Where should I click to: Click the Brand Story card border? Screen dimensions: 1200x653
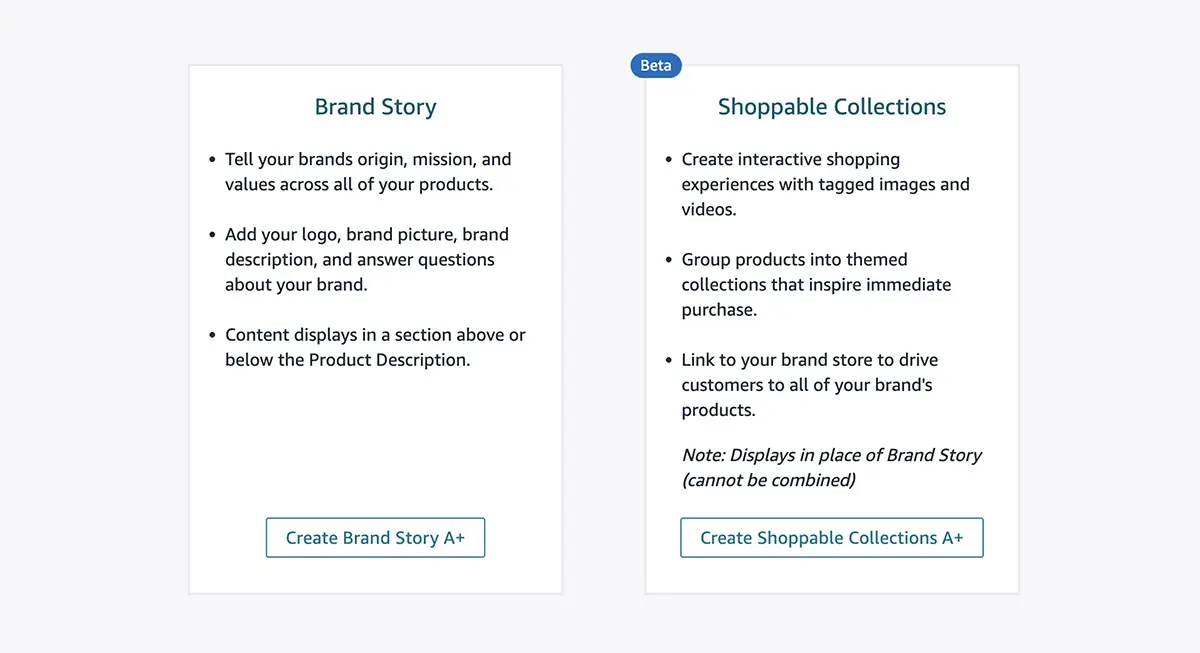point(189,330)
